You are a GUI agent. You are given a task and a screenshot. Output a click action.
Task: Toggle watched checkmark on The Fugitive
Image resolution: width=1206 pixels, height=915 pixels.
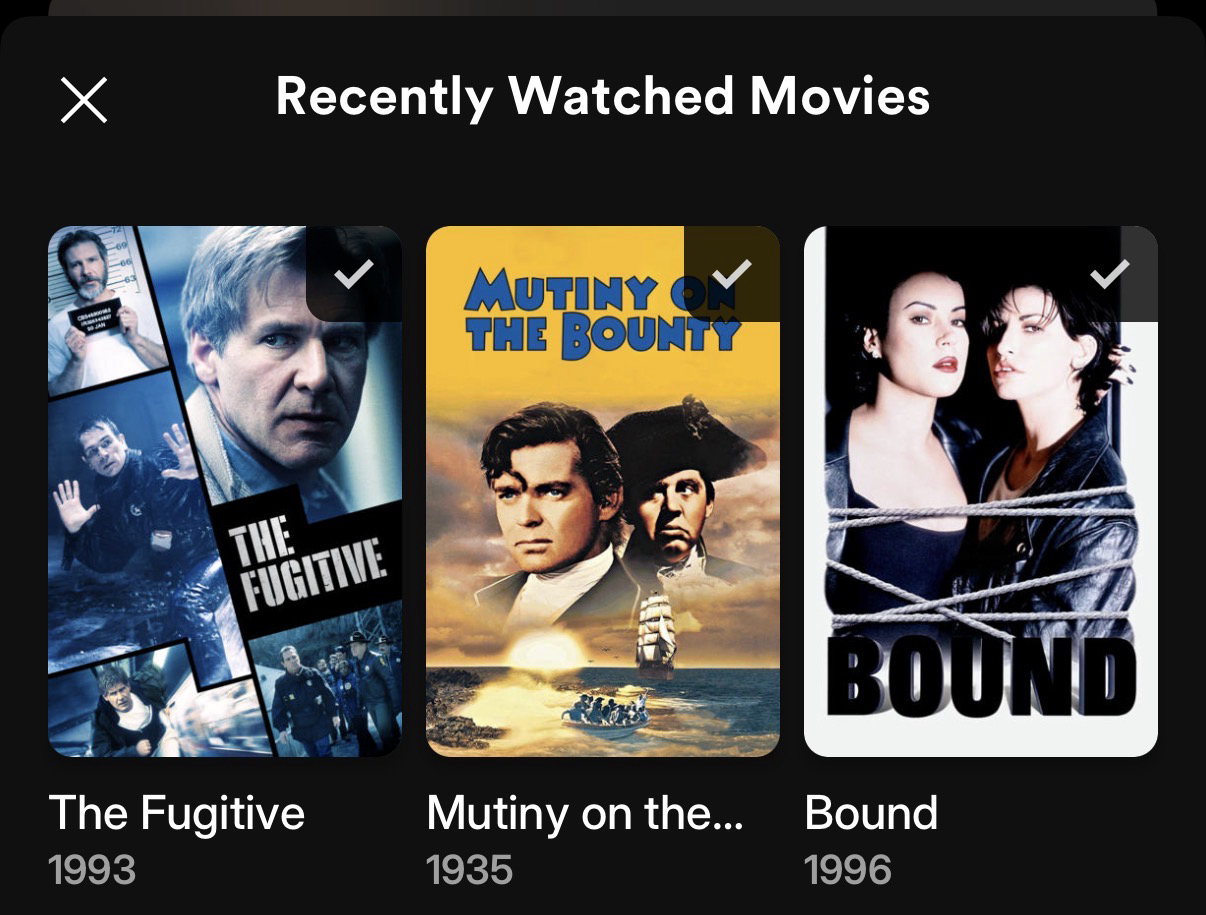(354, 274)
